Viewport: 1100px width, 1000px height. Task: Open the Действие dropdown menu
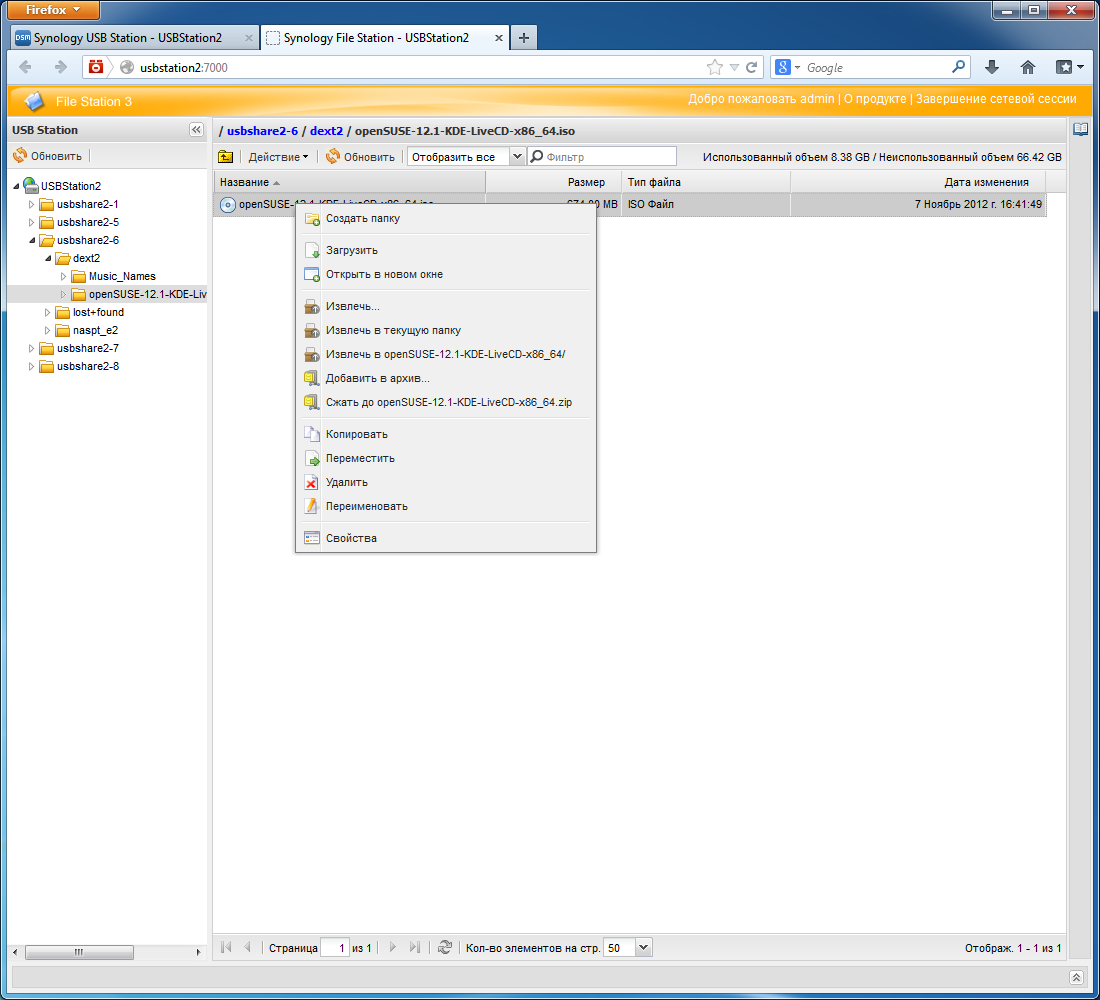point(279,157)
